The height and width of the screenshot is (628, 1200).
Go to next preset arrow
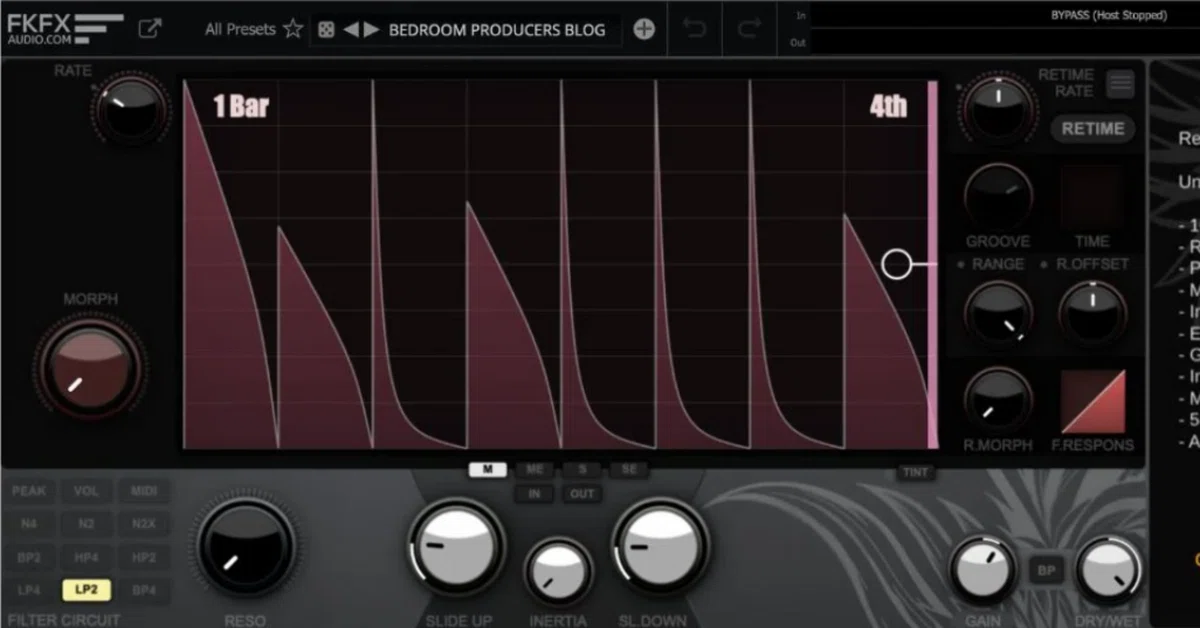372,30
